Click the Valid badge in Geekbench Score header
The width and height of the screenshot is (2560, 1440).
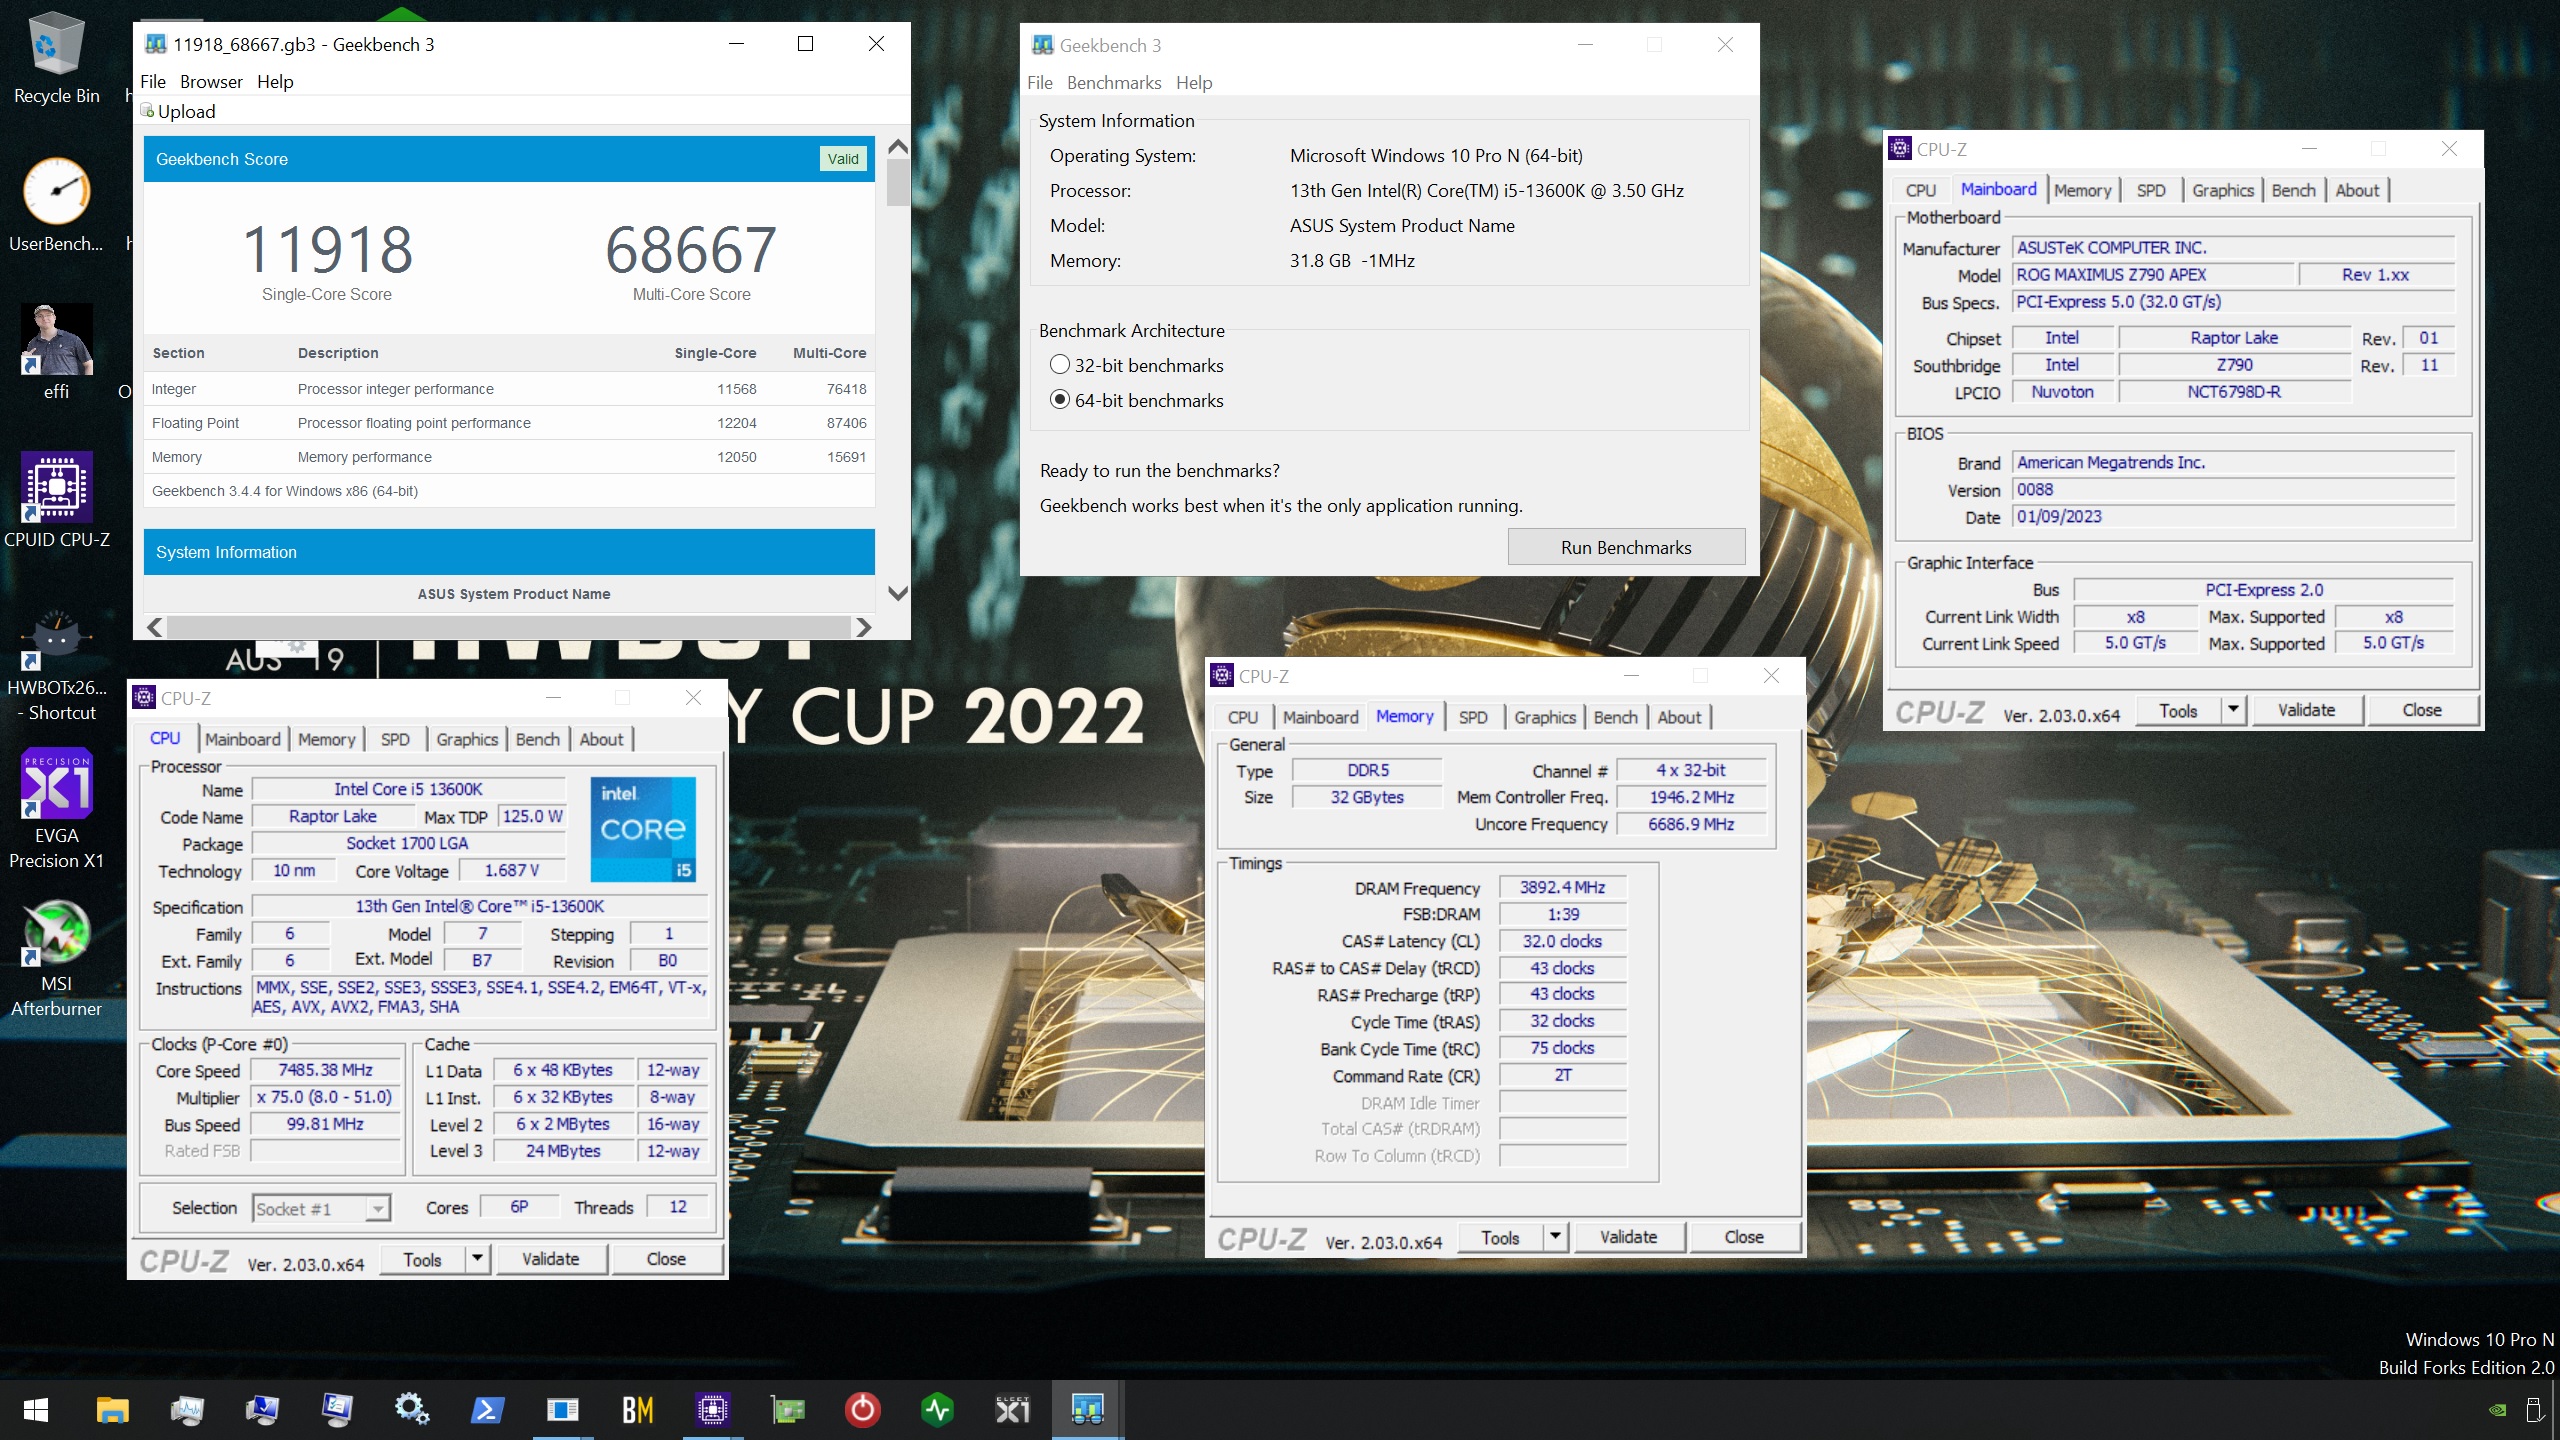tap(843, 159)
